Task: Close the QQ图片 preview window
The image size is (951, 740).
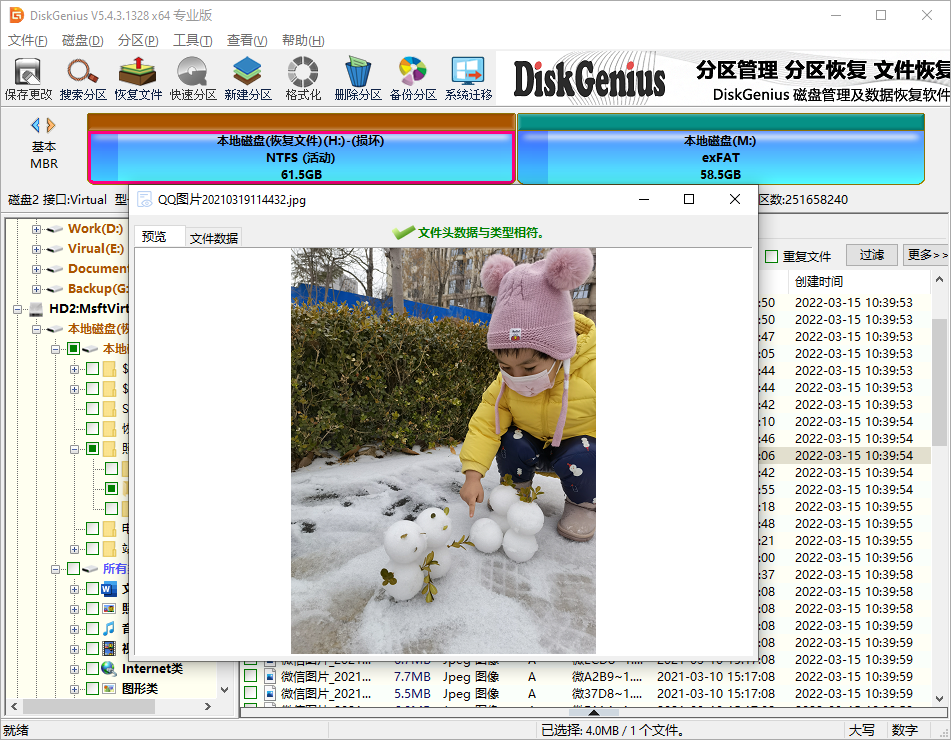Action: (734, 199)
